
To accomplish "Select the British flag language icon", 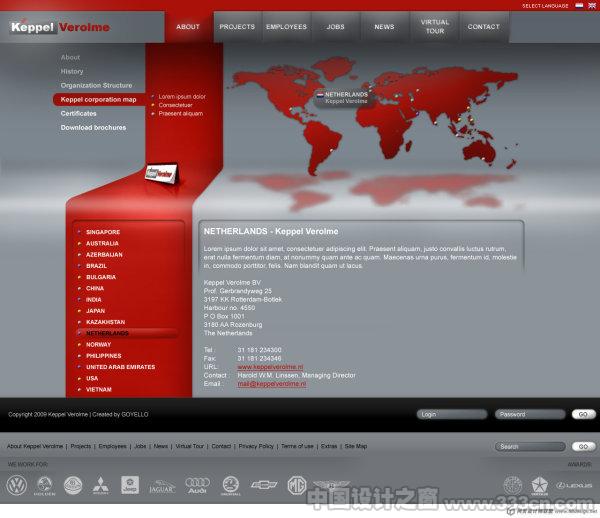I will (x=592, y=5).
